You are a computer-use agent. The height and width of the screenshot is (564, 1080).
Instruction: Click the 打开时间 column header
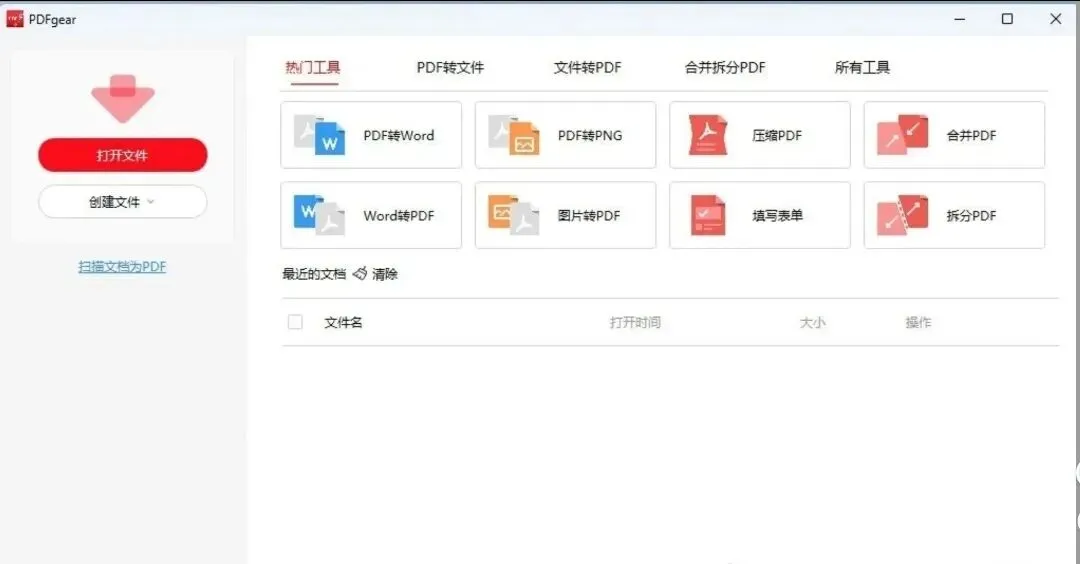tap(635, 322)
